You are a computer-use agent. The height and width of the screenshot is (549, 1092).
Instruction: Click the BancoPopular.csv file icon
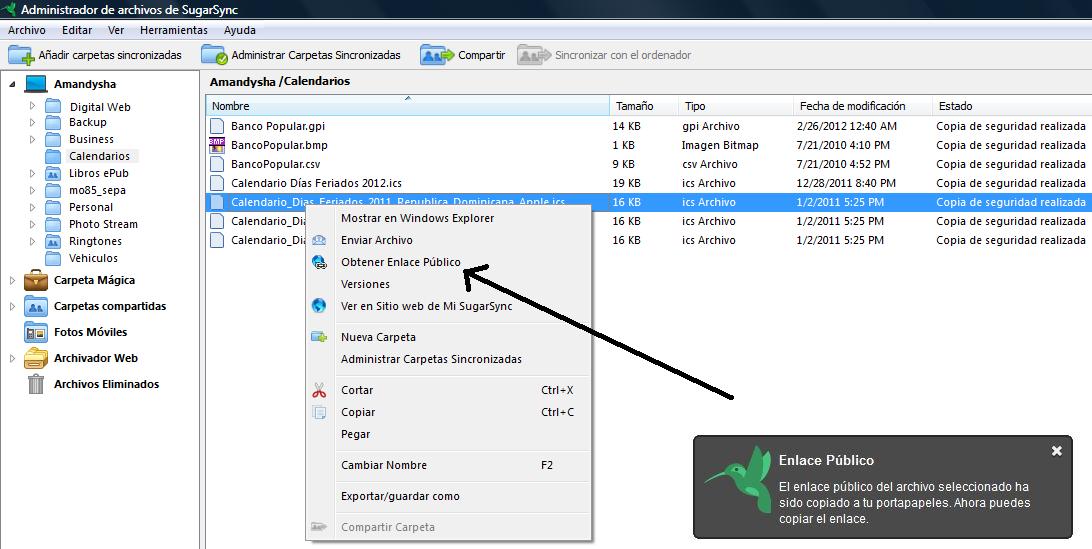click(217, 164)
